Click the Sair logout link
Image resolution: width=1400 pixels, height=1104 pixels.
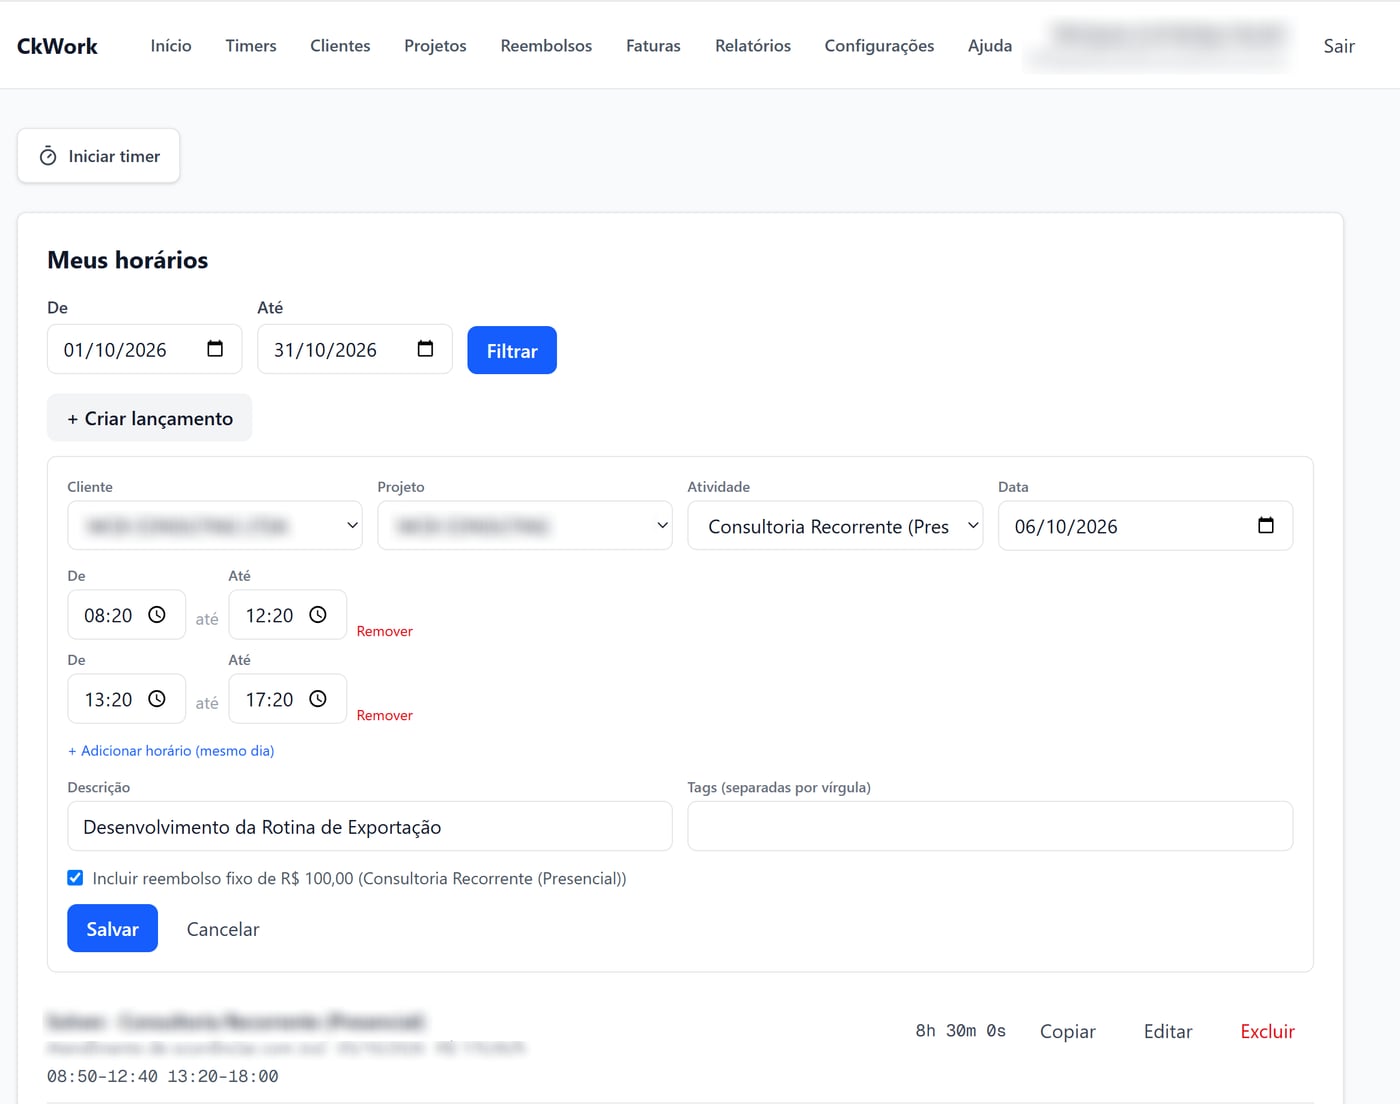pos(1339,46)
